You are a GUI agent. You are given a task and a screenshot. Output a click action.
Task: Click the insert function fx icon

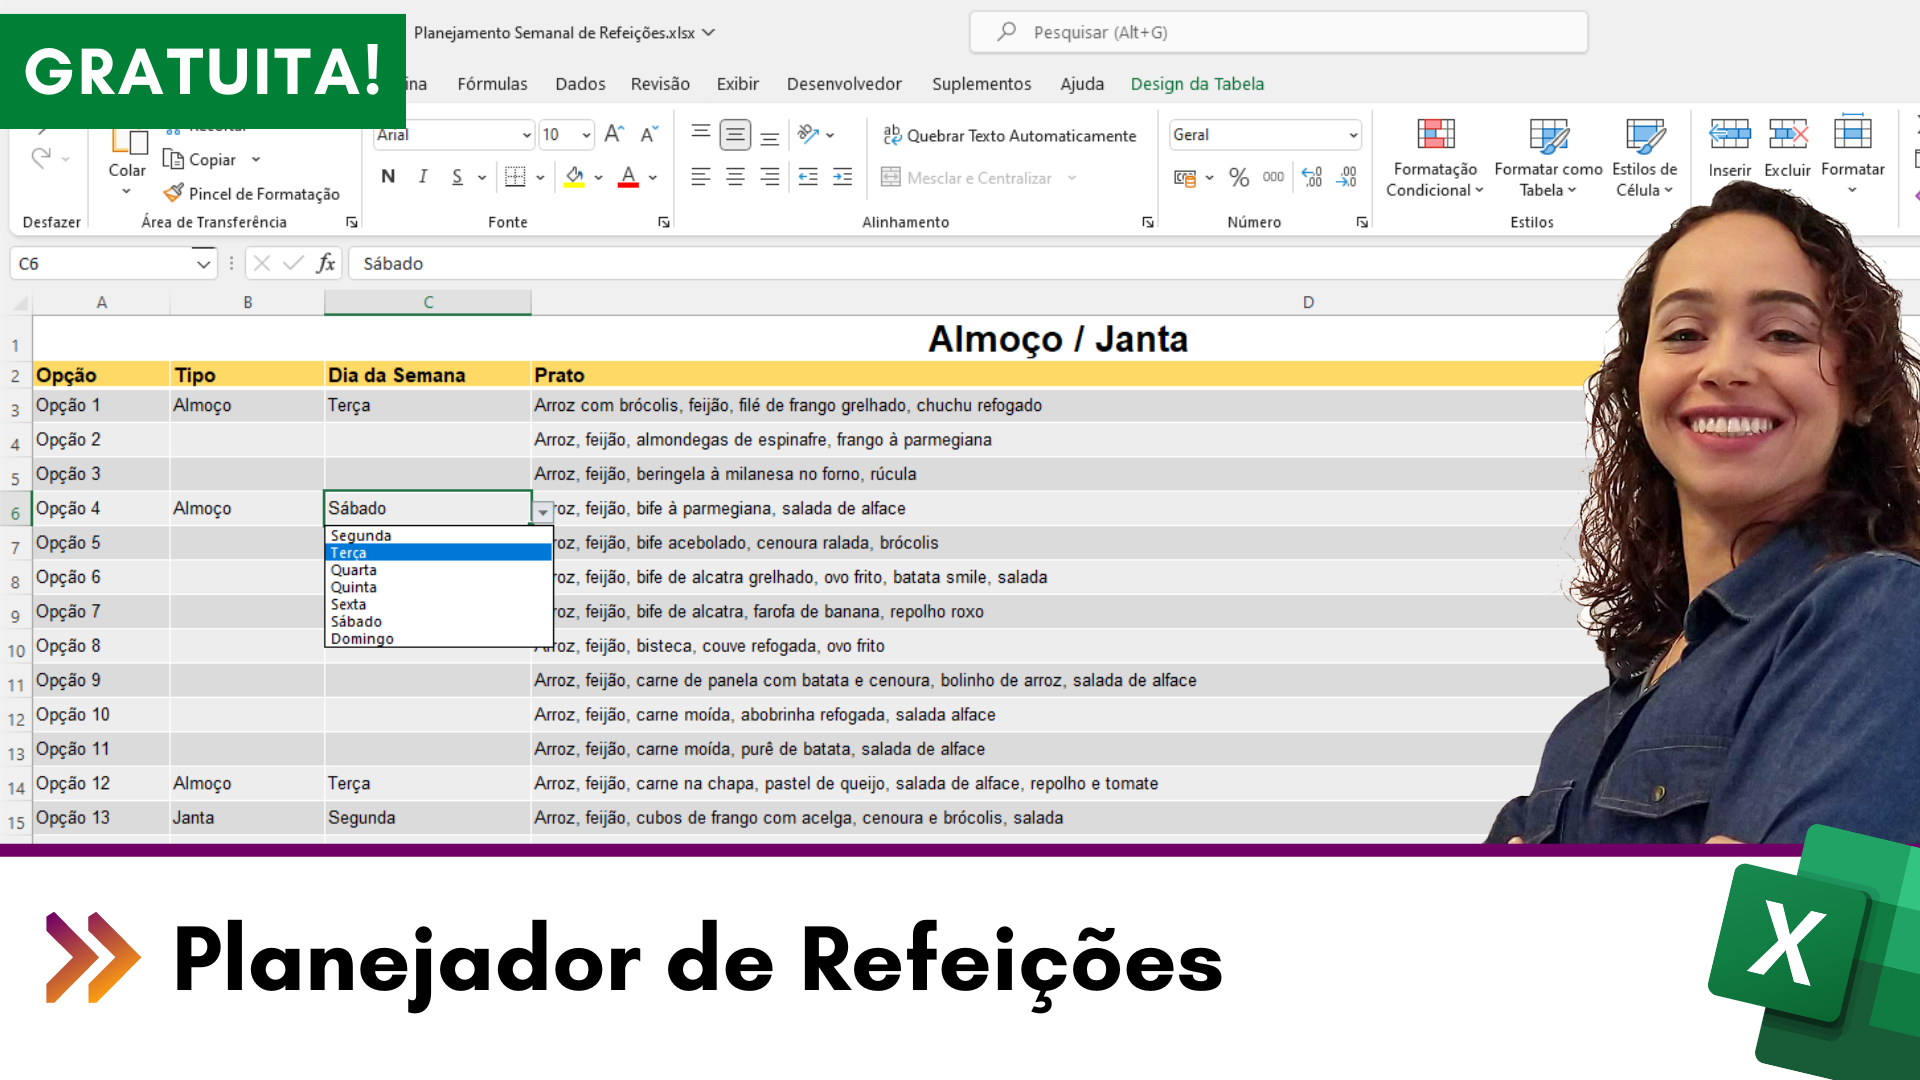326,263
